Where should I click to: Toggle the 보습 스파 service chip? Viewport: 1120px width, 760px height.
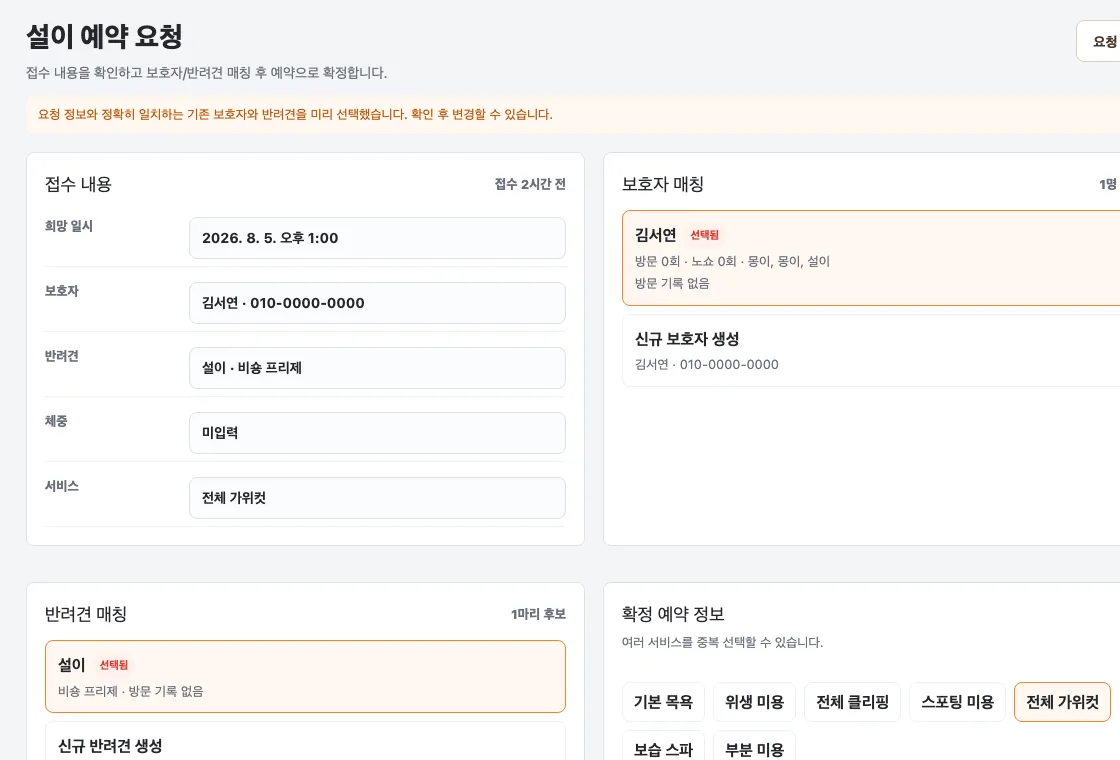(663, 746)
